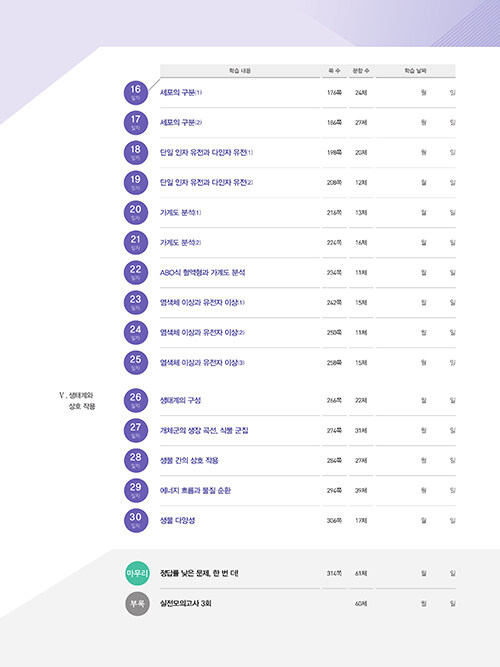Click the gray 부록 circle badge

[137, 604]
